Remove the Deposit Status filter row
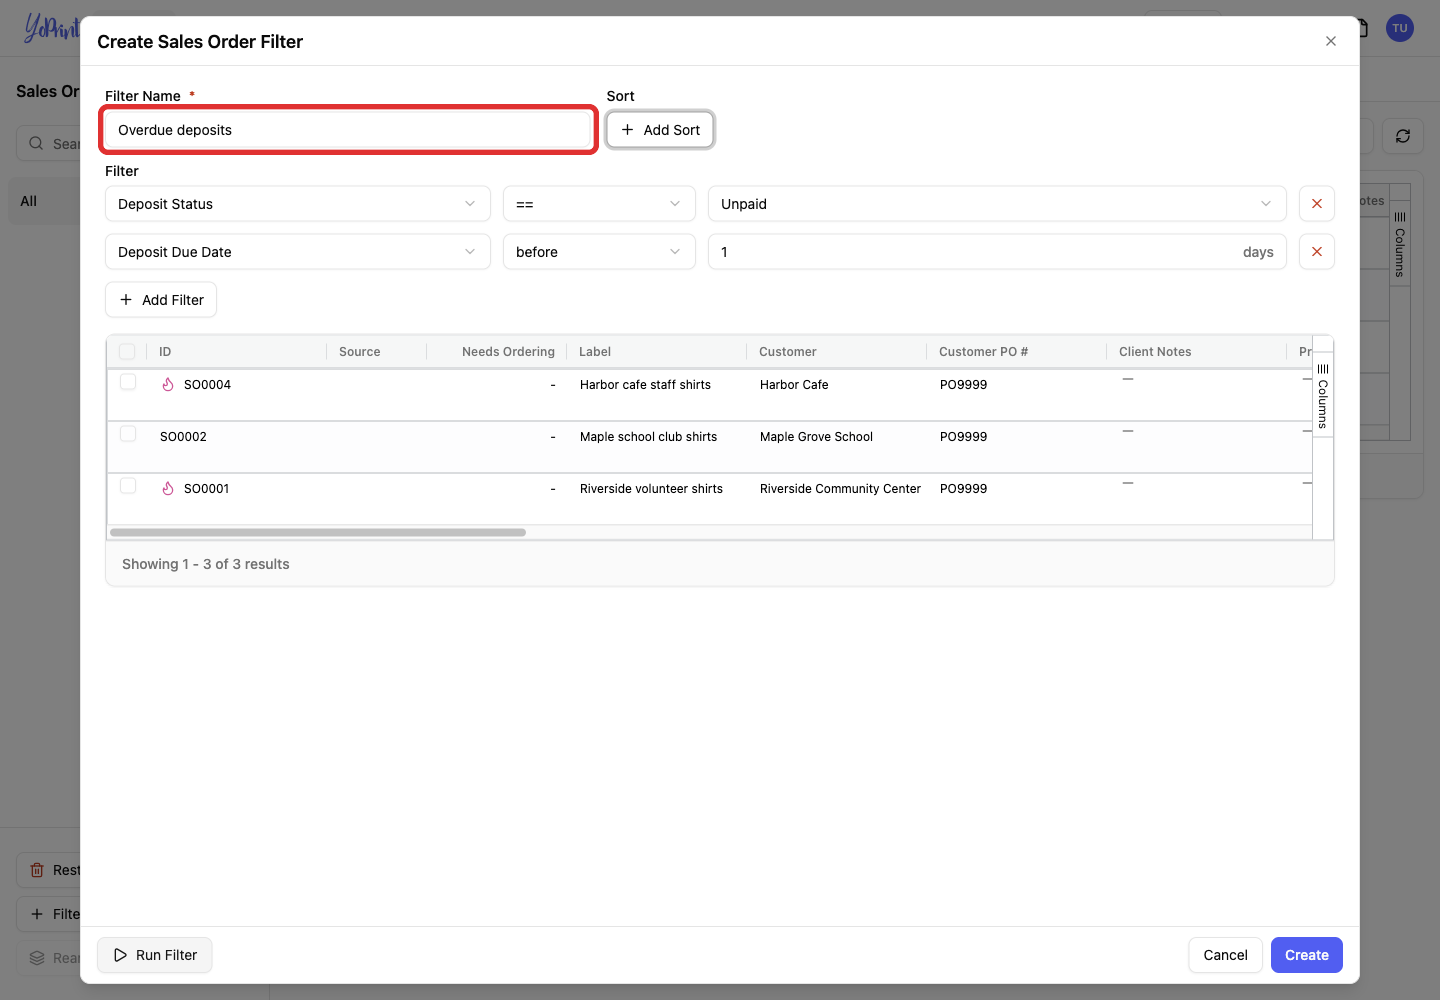 [x=1317, y=204]
